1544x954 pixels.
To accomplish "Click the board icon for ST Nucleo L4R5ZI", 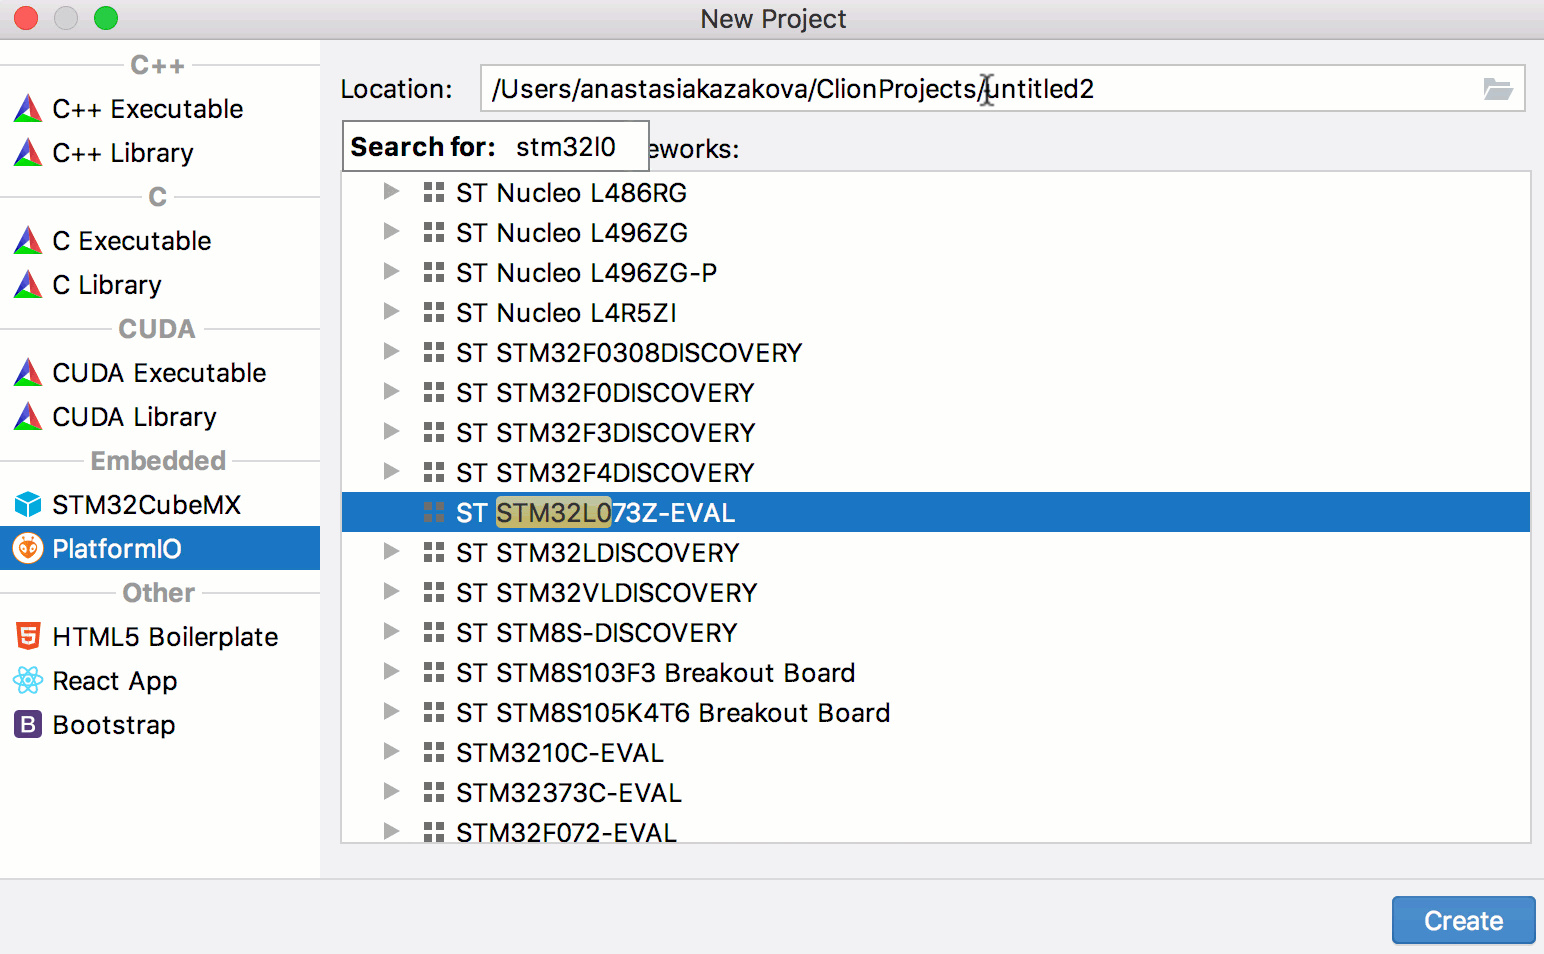I will coord(433,312).
